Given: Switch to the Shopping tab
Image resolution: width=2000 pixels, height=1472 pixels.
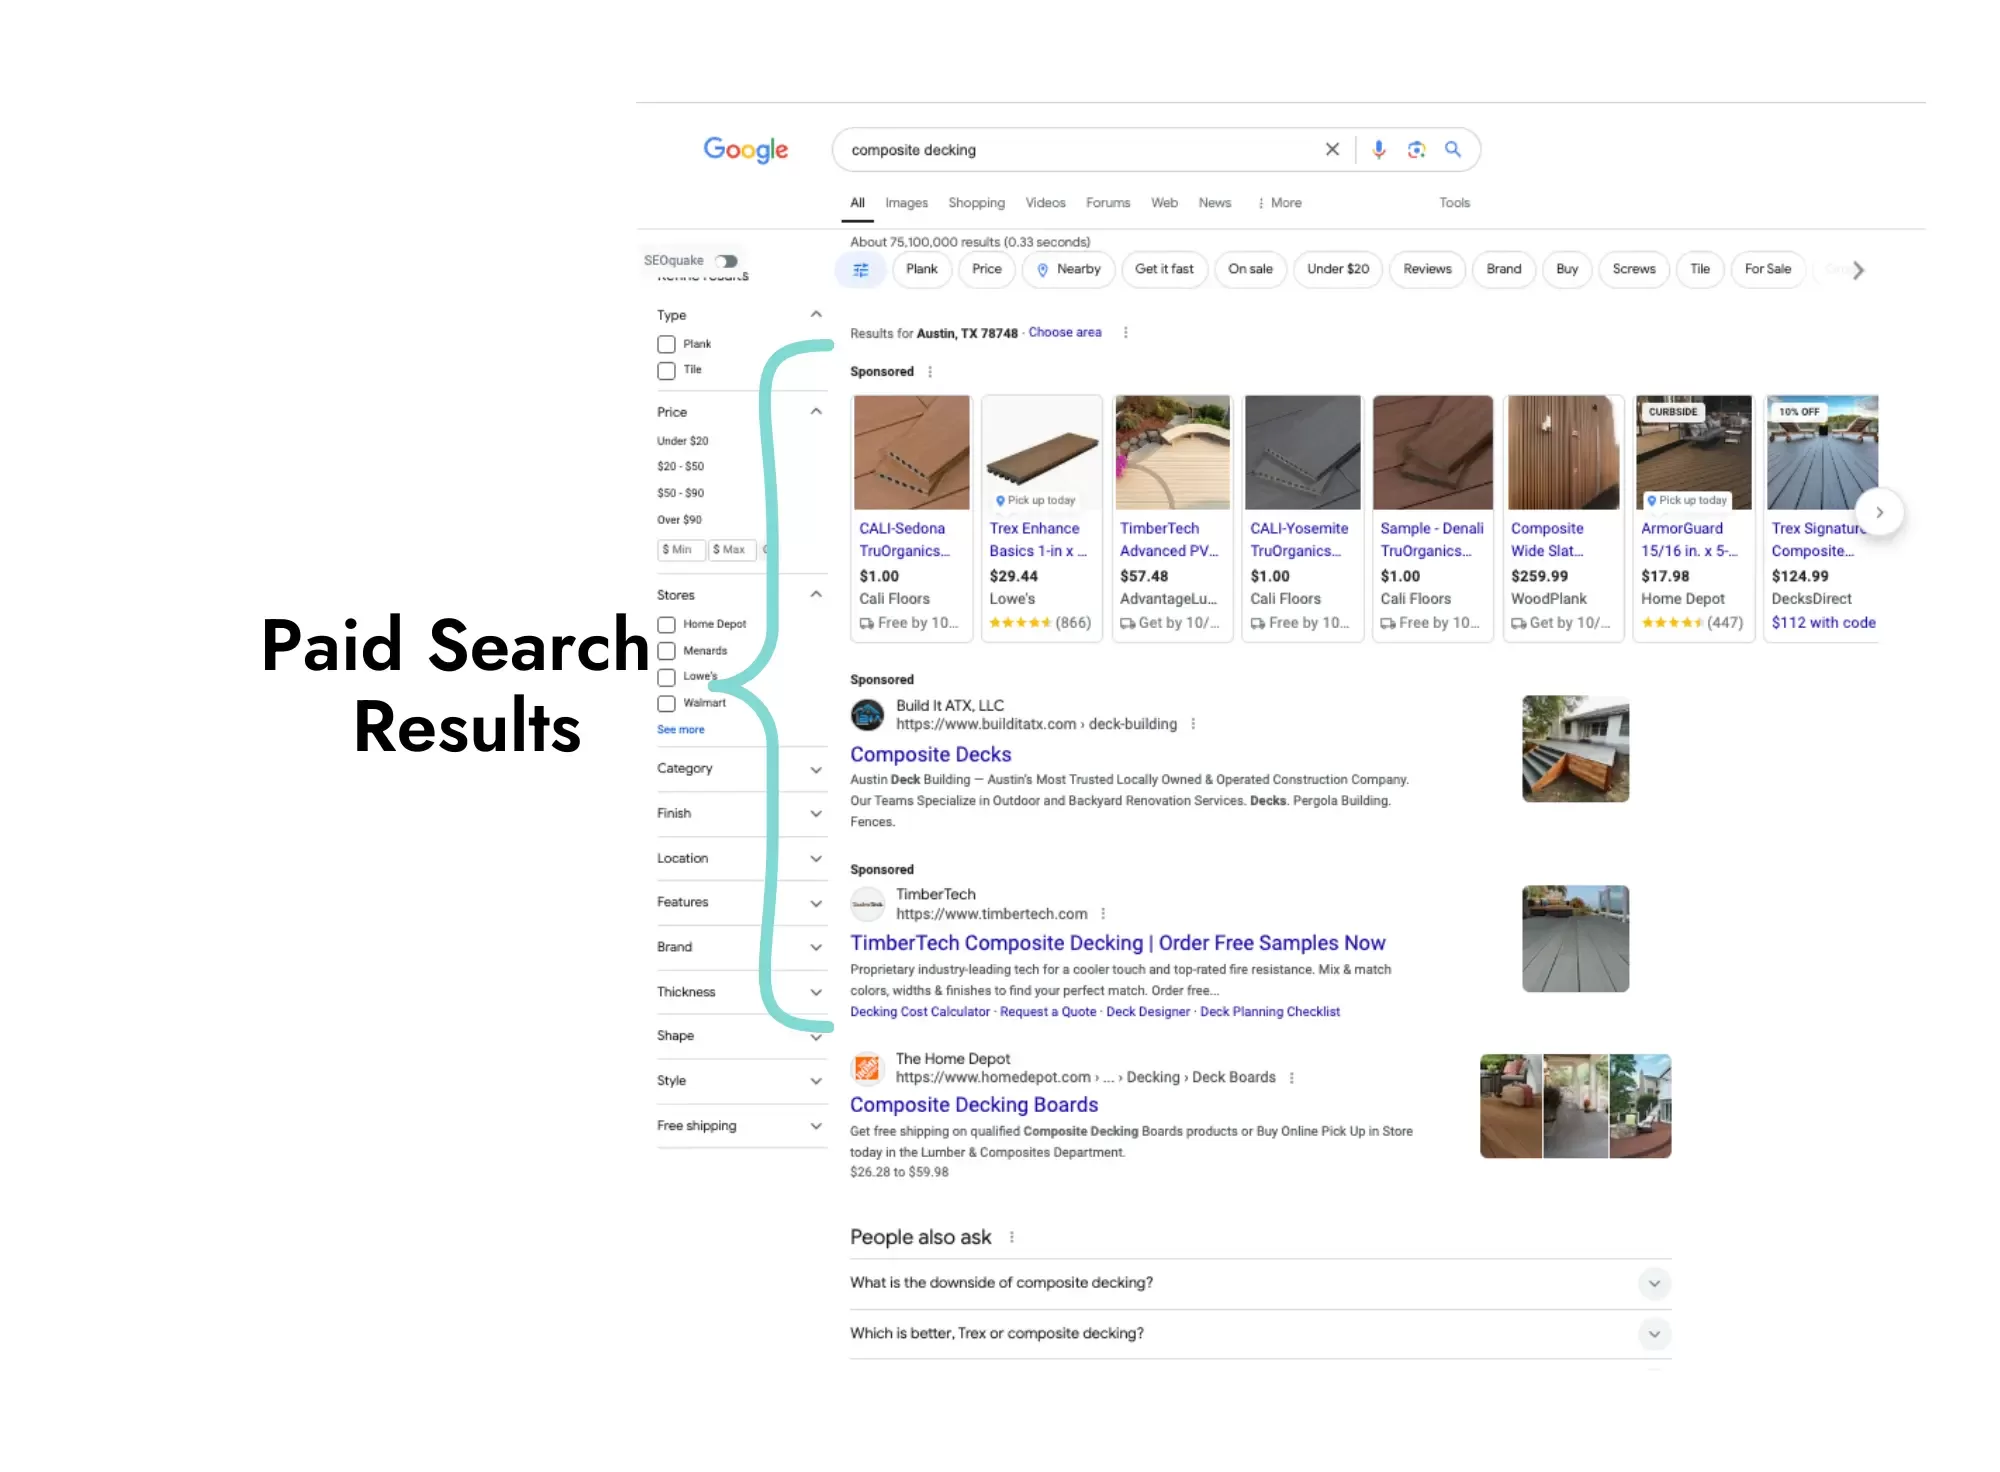Looking at the screenshot, I should coord(976,203).
